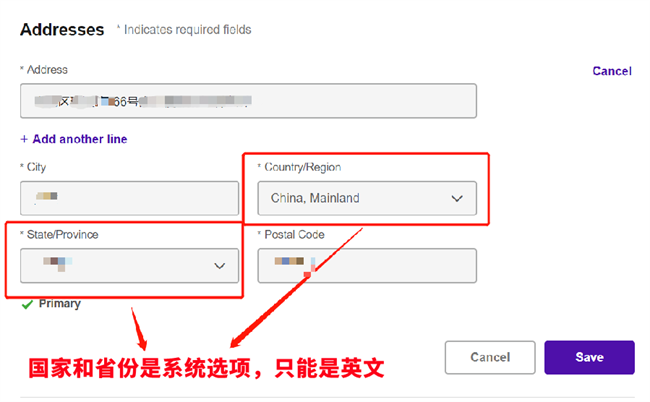Click the plus icon beside Add another line
This screenshot has height=402, width=650.
point(24,139)
